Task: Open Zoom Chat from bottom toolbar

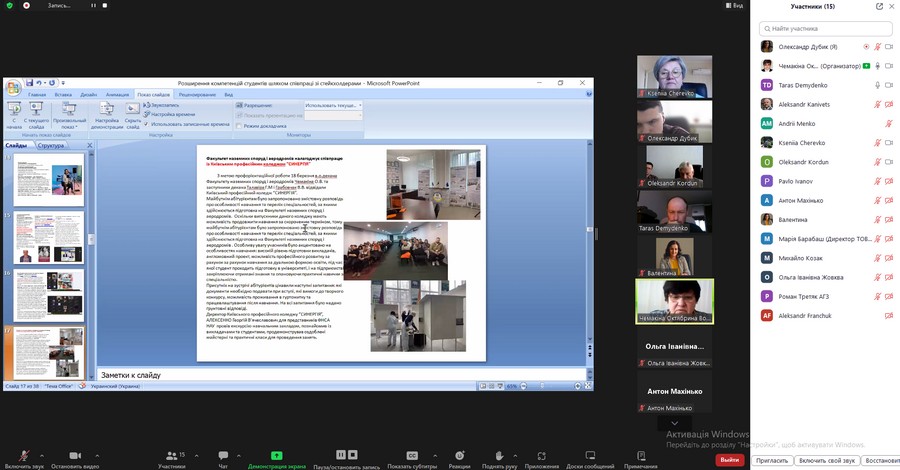Action: click(x=223, y=456)
